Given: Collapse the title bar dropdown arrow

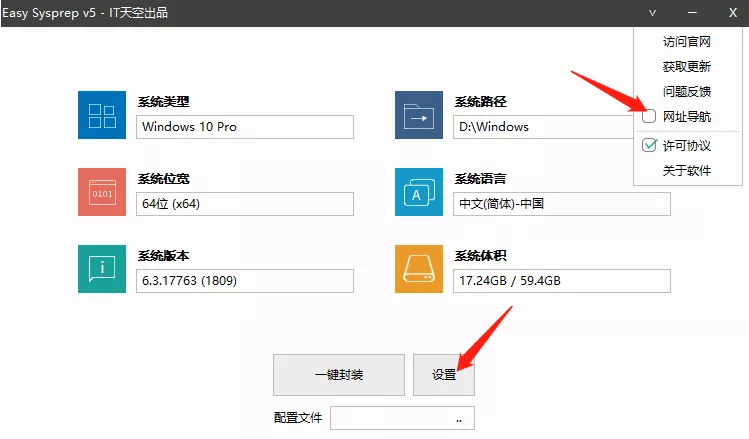Looking at the screenshot, I should (x=653, y=13).
